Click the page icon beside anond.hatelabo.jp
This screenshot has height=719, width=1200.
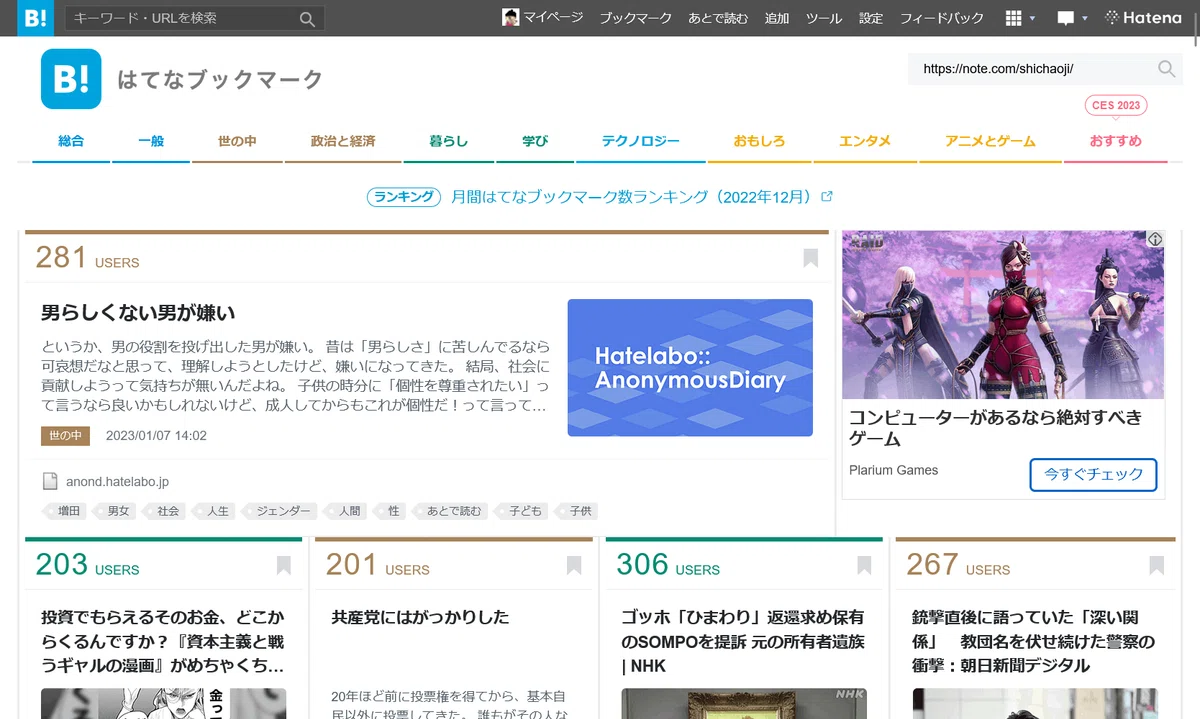(50, 482)
